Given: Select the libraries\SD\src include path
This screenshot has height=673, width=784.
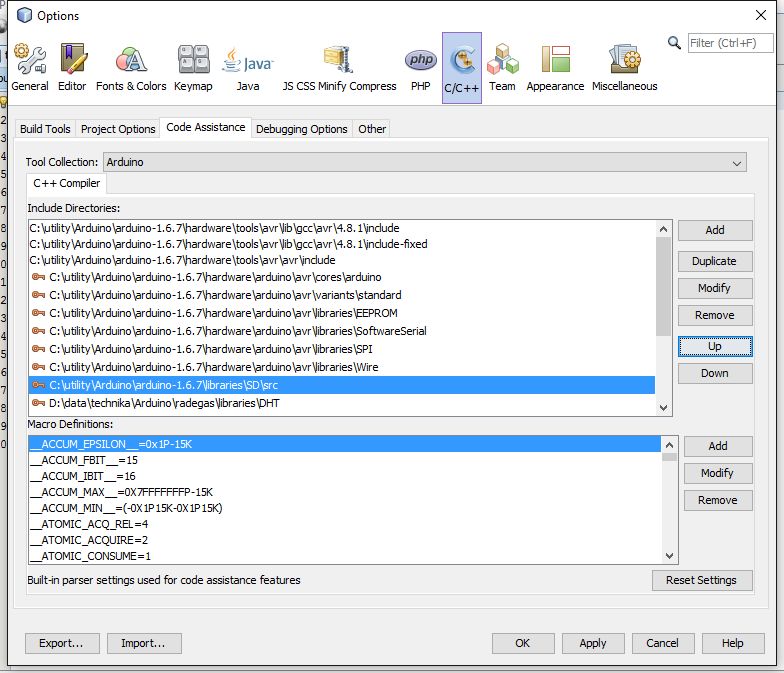Looking at the screenshot, I should [342, 385].
